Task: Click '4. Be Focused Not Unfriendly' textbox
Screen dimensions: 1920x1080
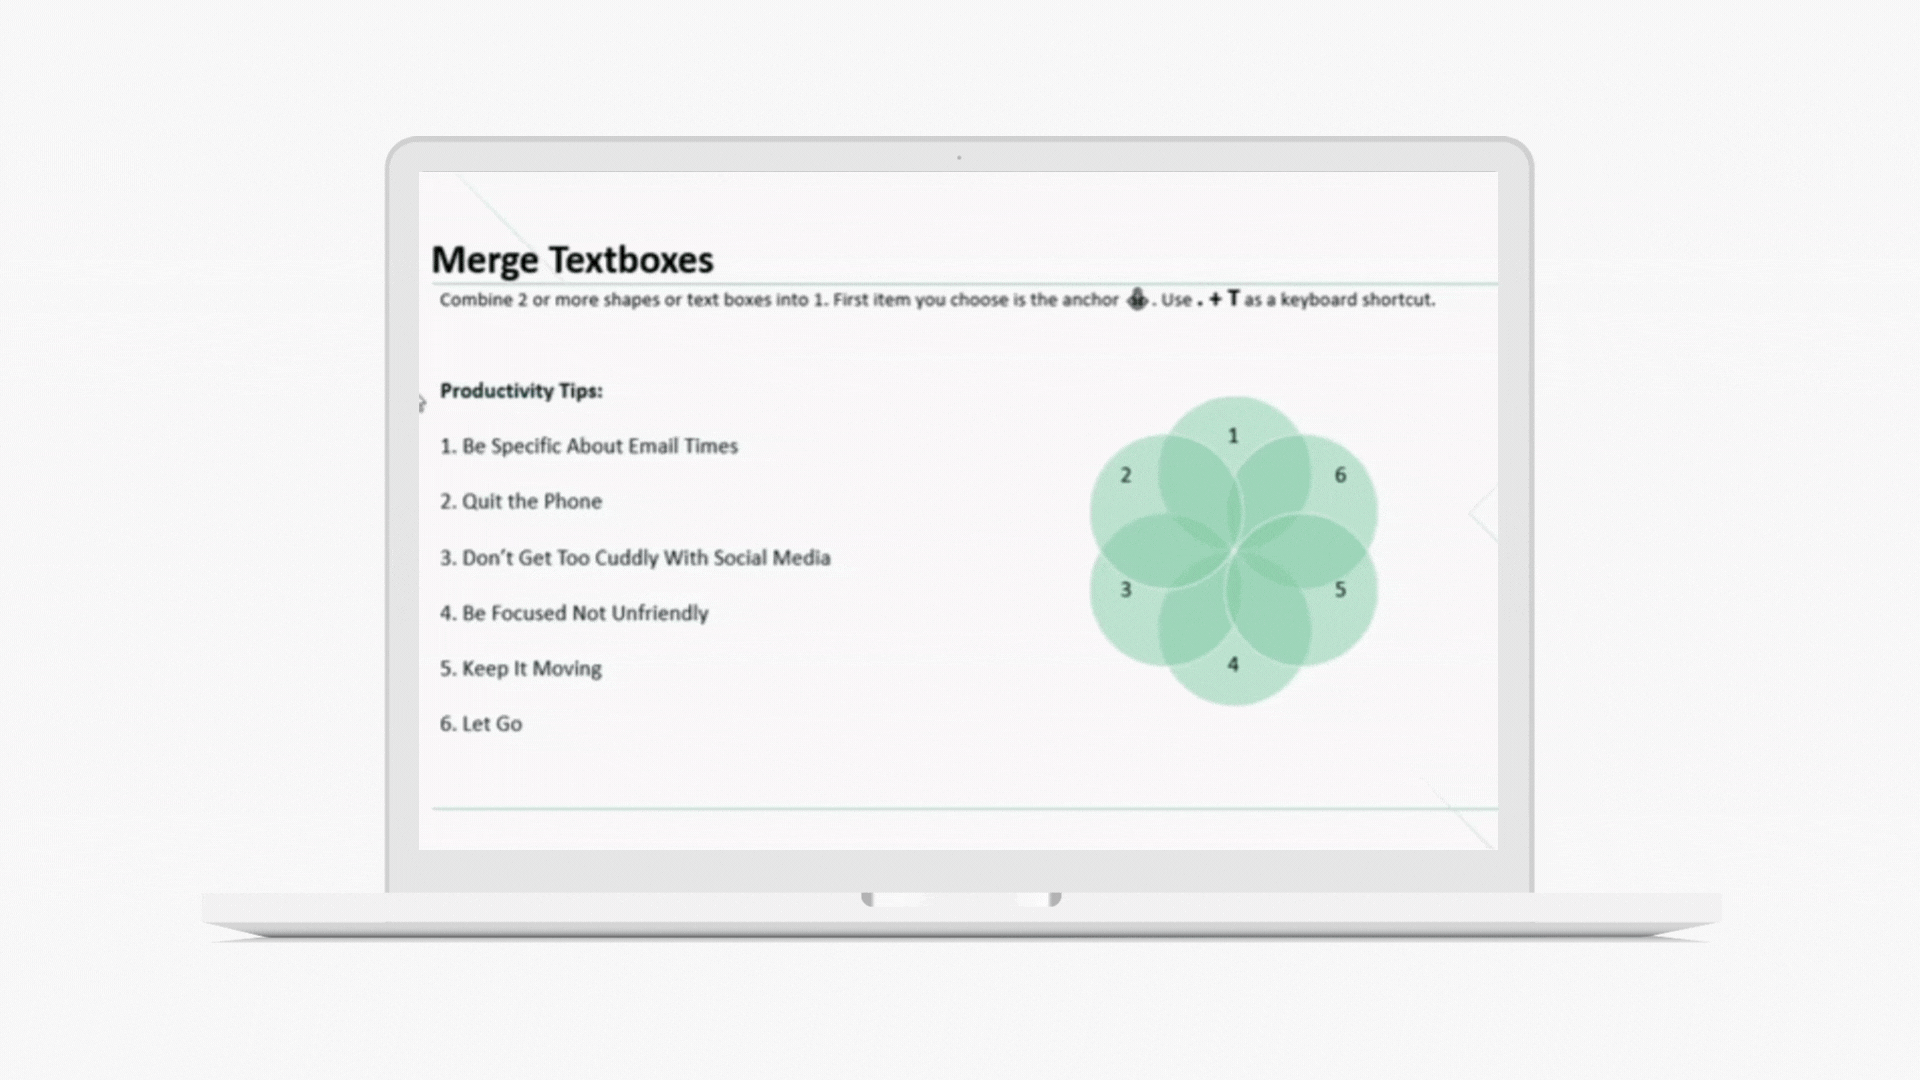Action: 574,613
